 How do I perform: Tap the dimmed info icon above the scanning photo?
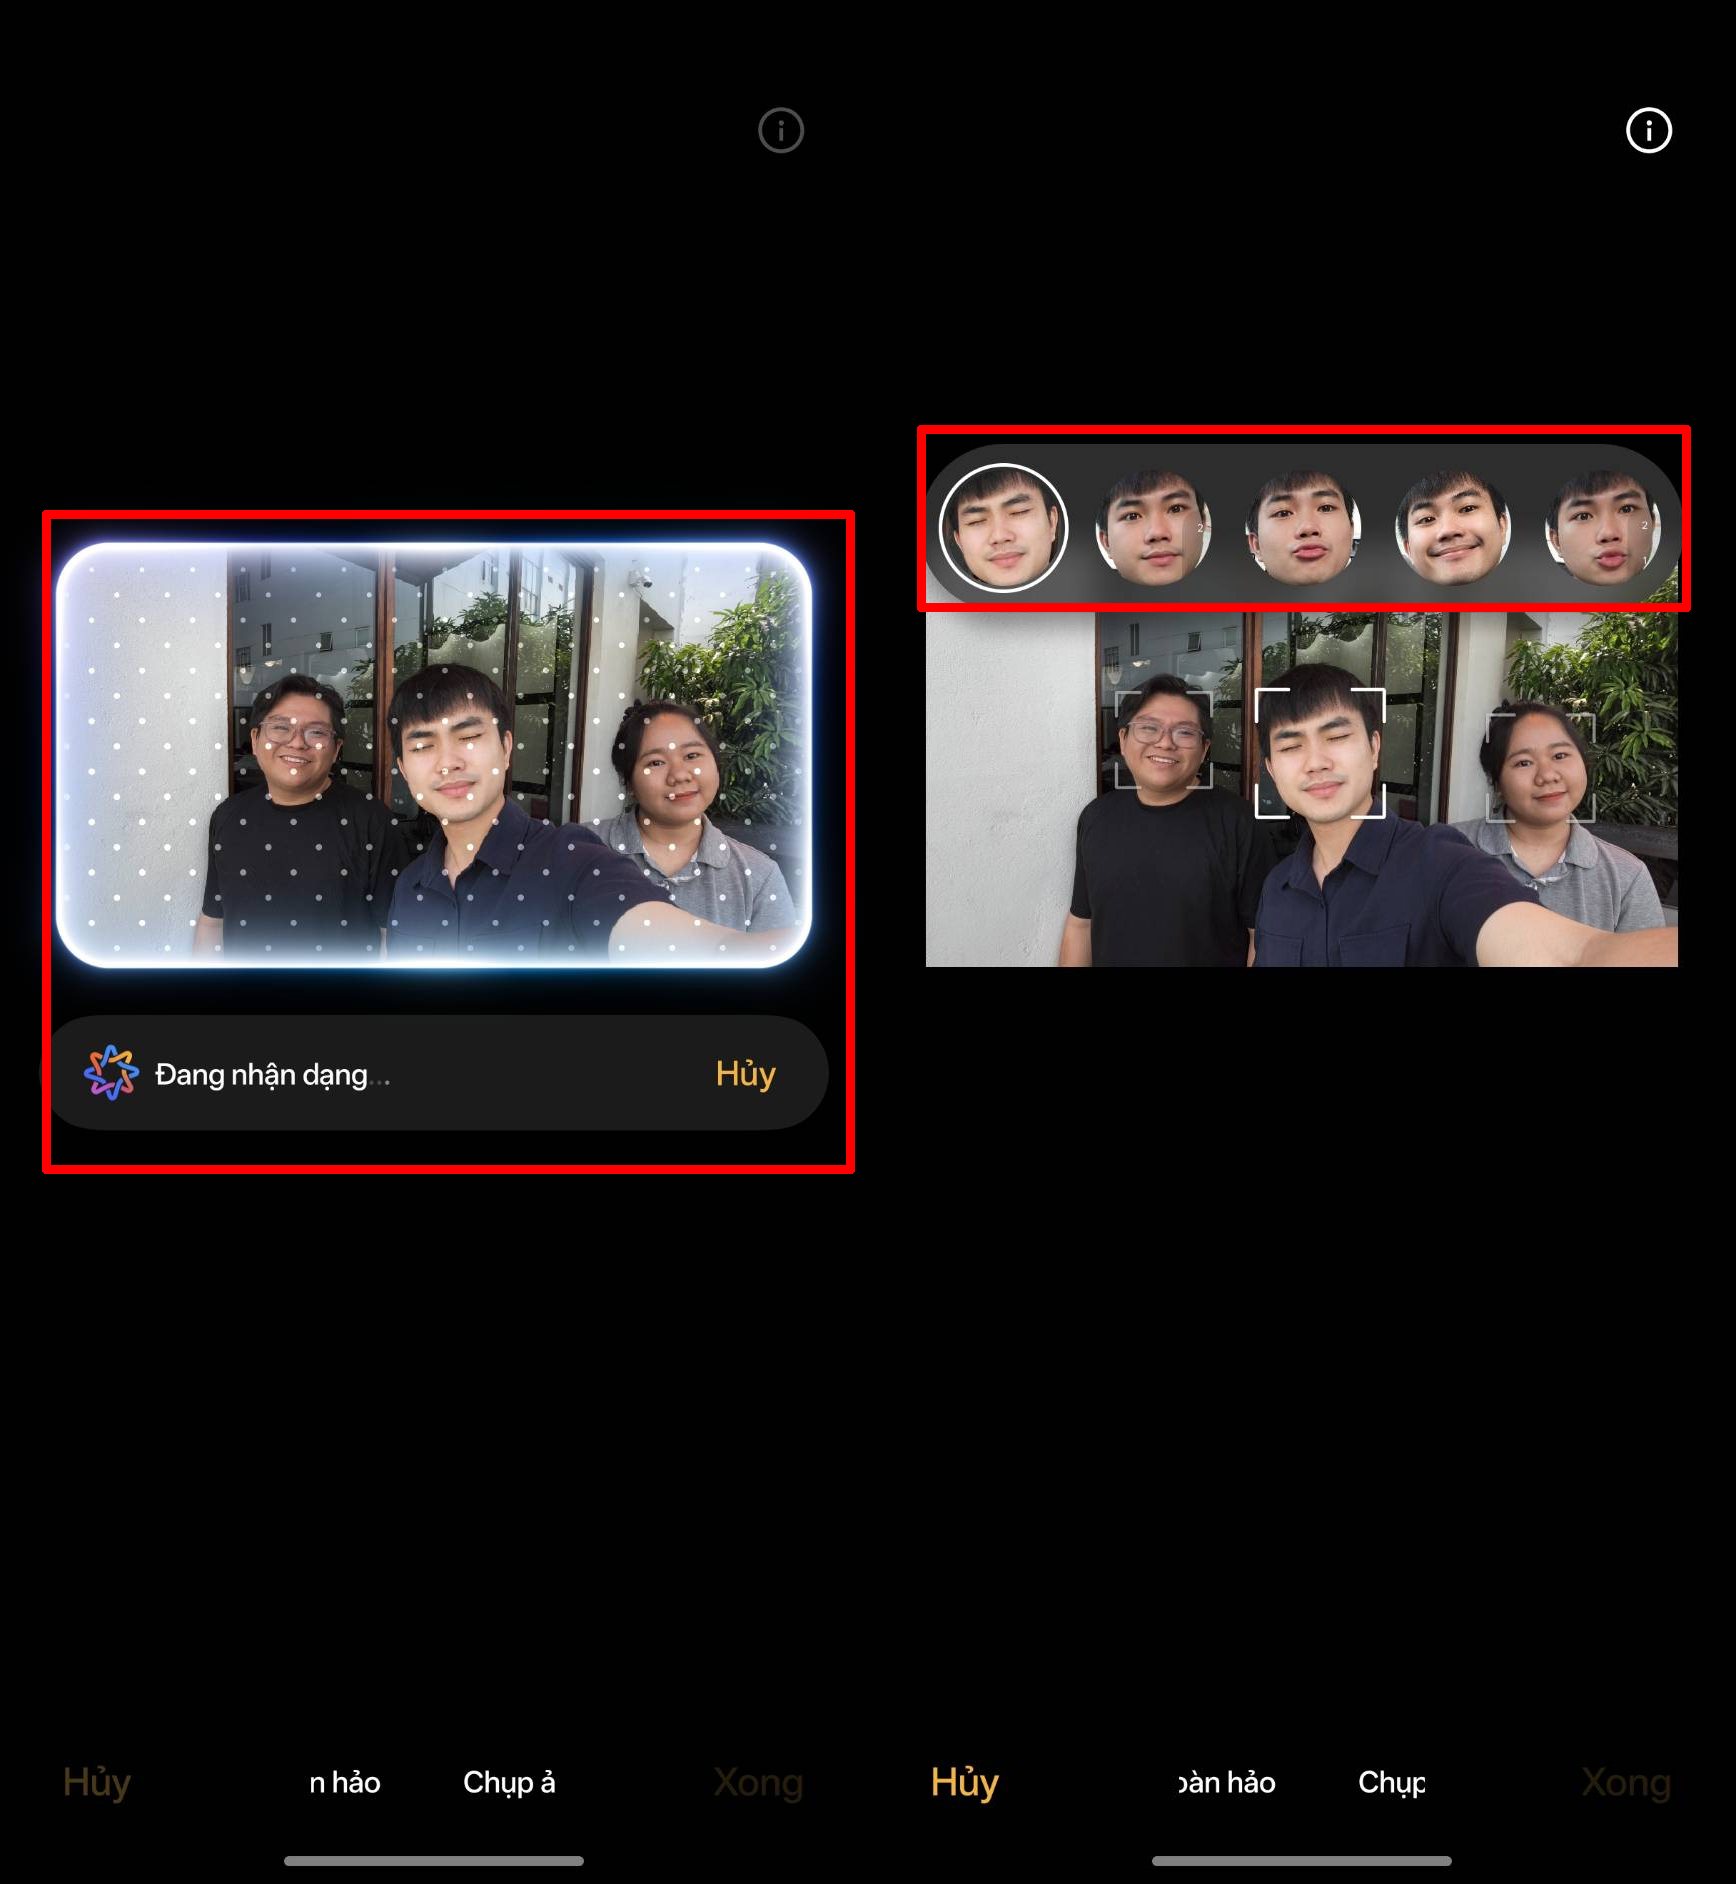pyautogui.click(x=780, y=130)
